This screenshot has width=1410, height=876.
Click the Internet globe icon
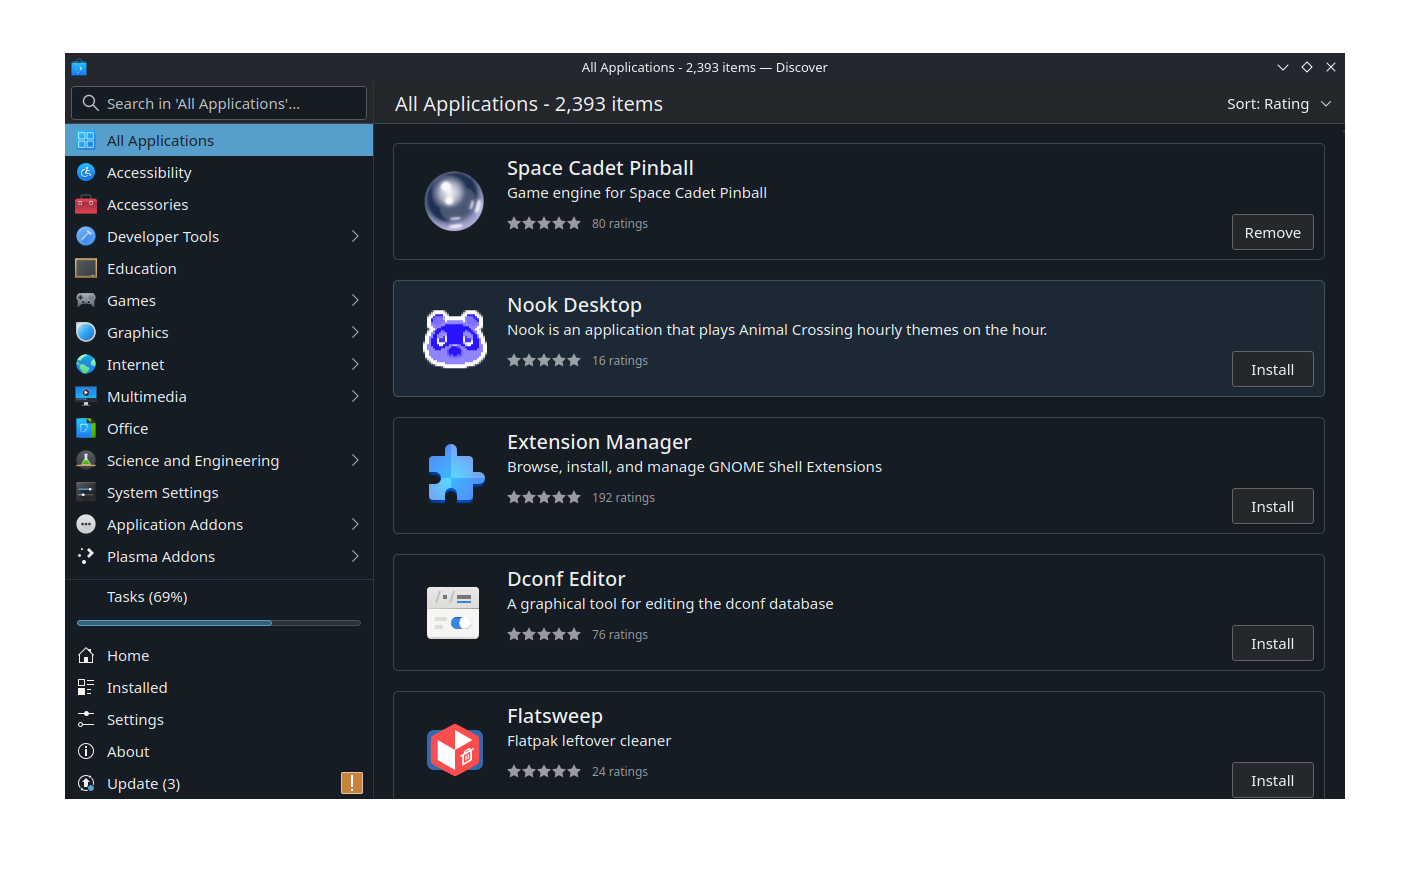[x=86, y=364]
